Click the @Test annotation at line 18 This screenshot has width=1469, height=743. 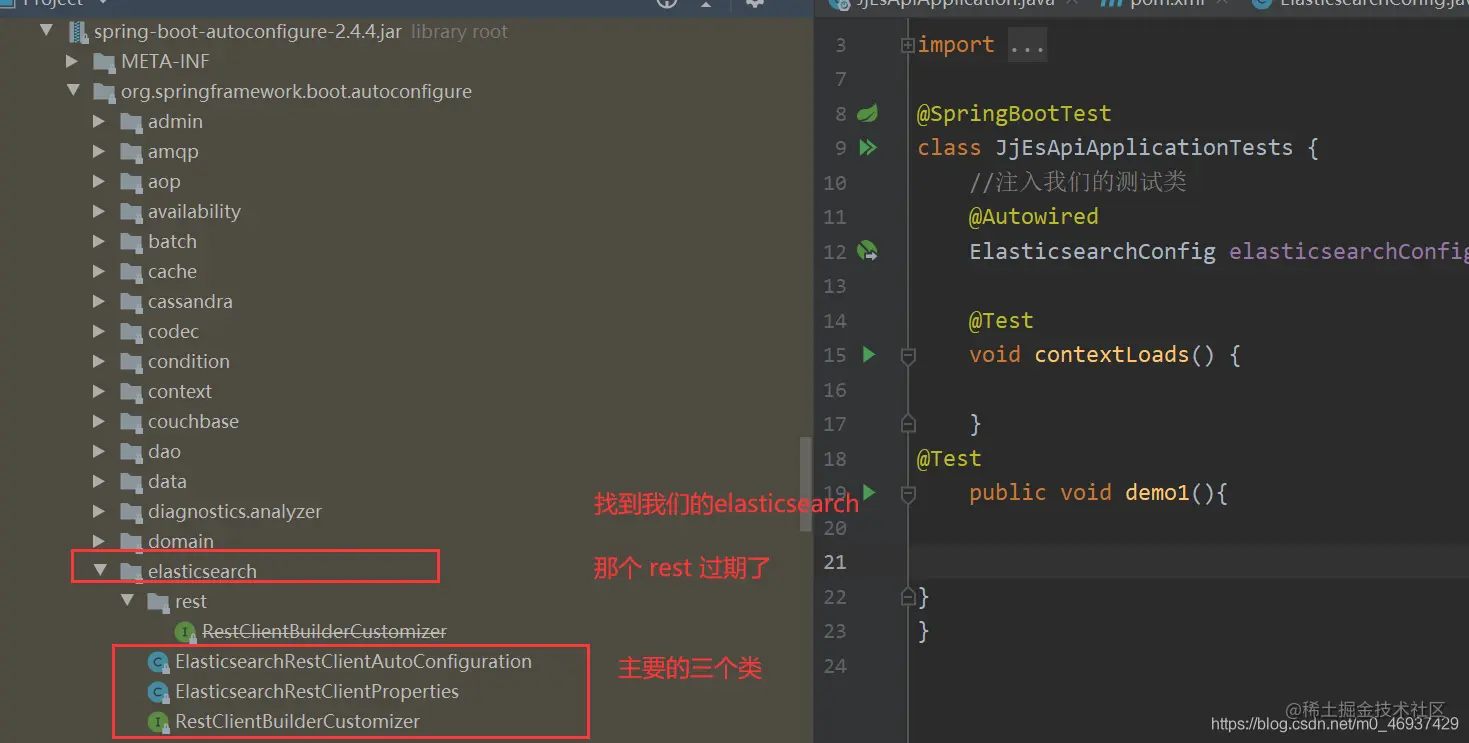tap(949, 458)
